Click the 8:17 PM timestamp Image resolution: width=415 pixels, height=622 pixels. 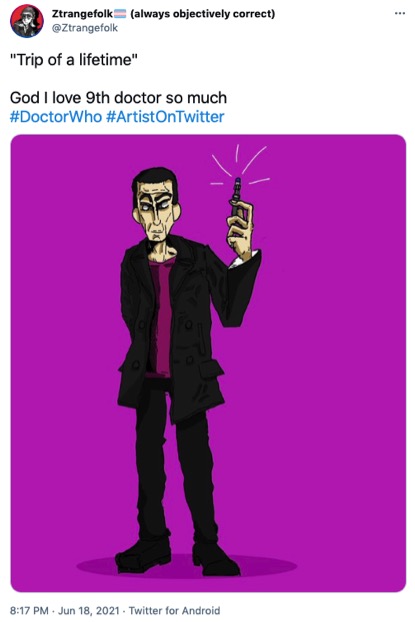[x=29, y=610]
